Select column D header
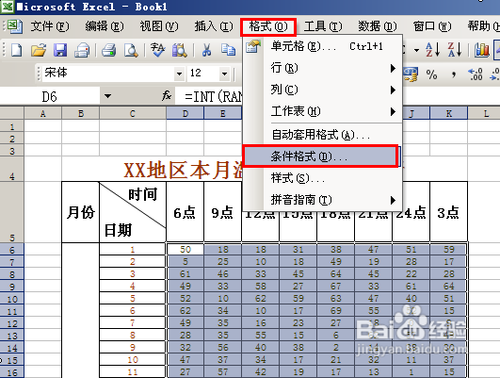500x378 pixels. point(185,114)
